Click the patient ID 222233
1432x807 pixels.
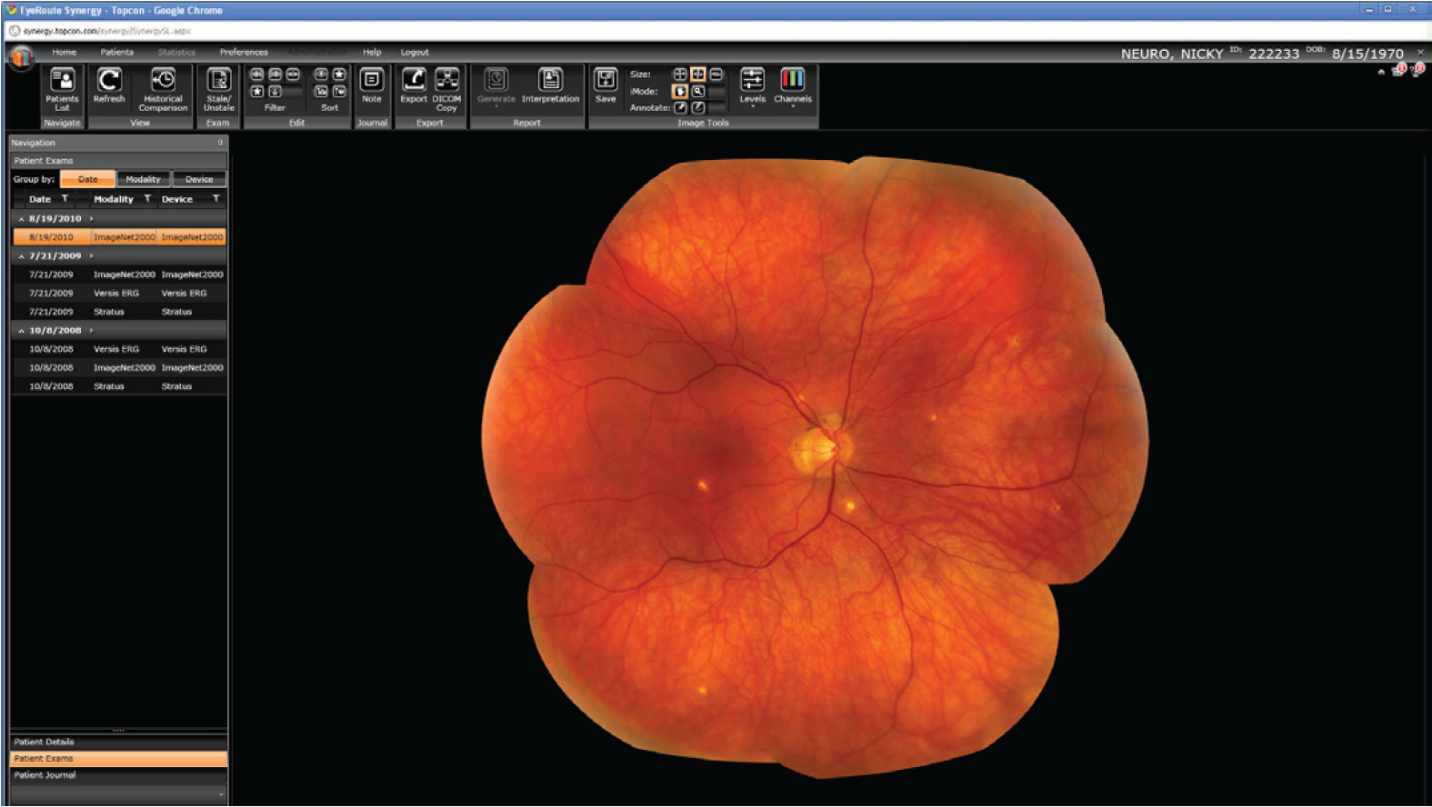1272,53
